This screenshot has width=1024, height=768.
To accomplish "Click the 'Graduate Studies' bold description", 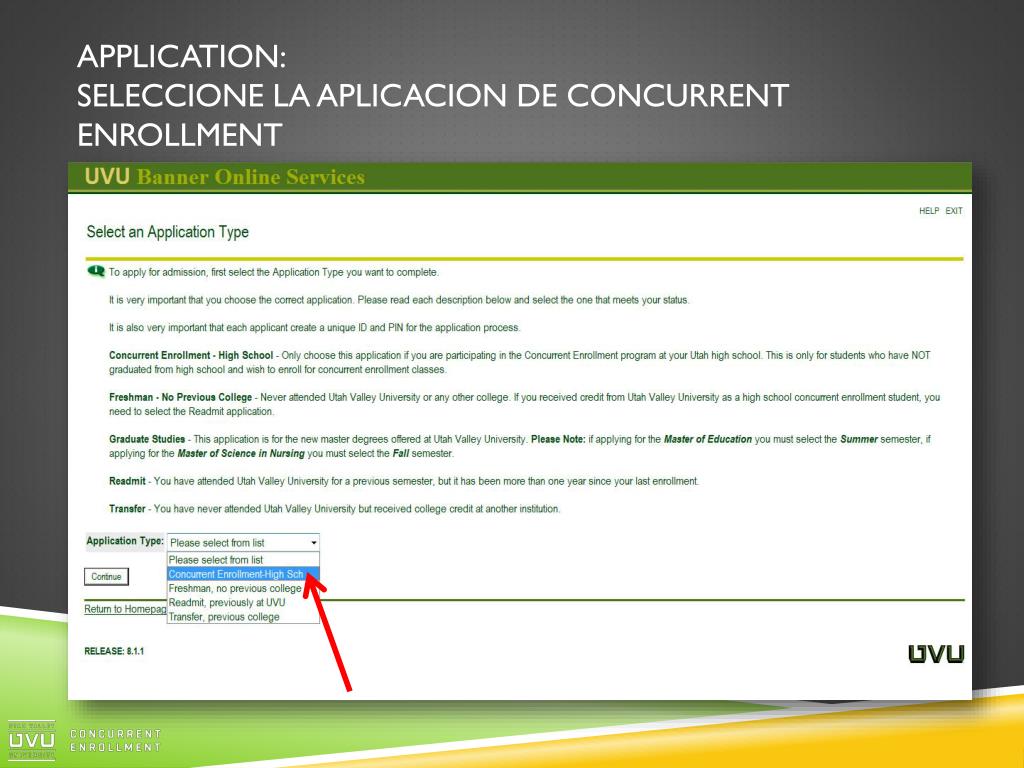I will [x=147, y=440].
